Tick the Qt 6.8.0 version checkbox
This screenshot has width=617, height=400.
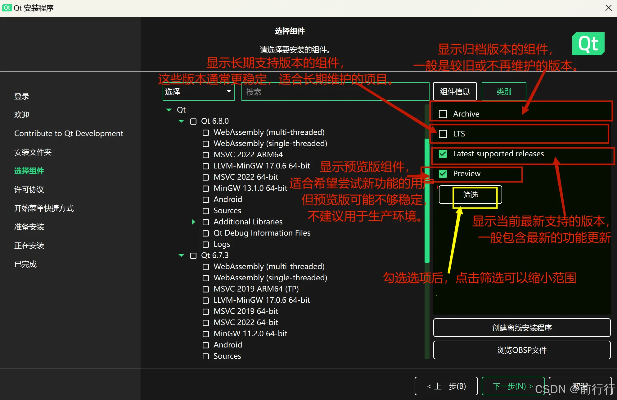[x=193, y=122]
